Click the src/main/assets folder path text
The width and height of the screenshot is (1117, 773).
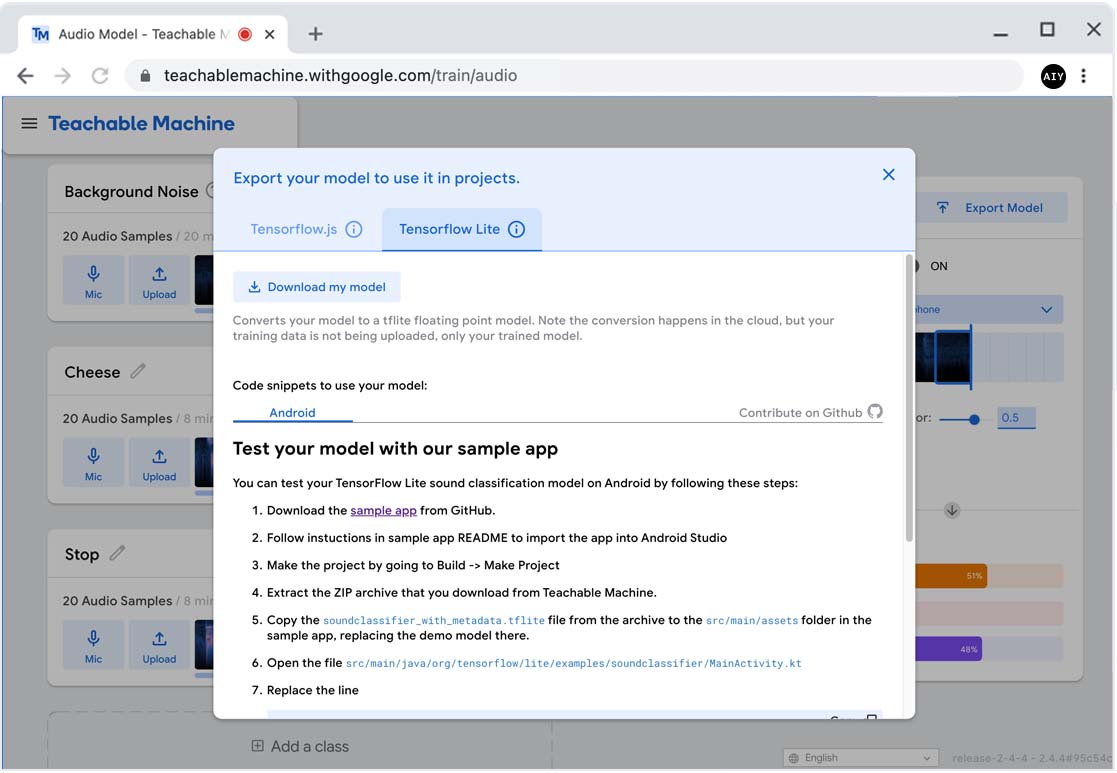click(x=752, y=621)
